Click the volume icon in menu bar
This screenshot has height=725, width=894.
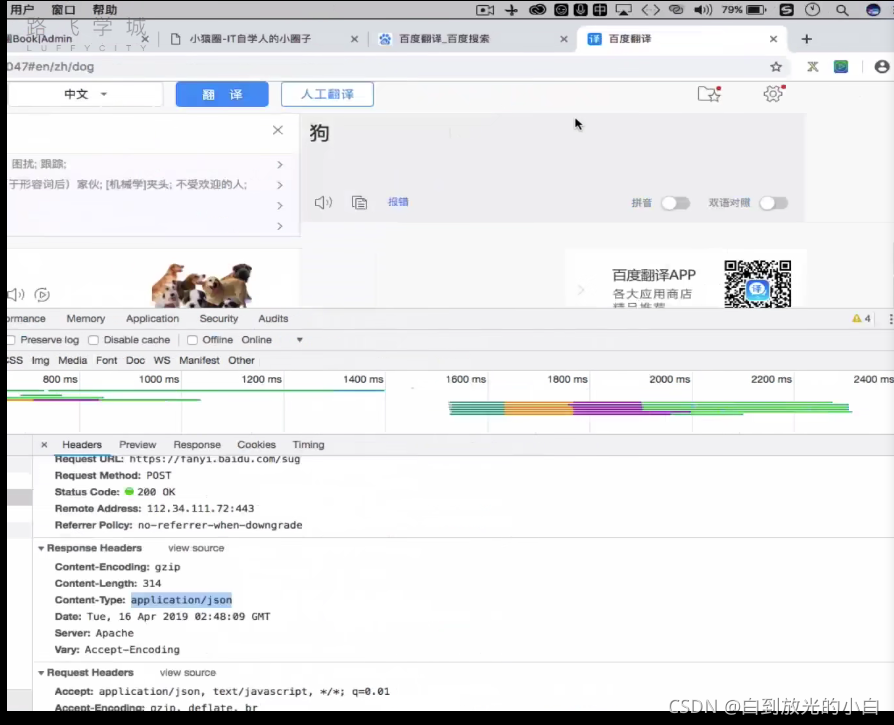702,10
